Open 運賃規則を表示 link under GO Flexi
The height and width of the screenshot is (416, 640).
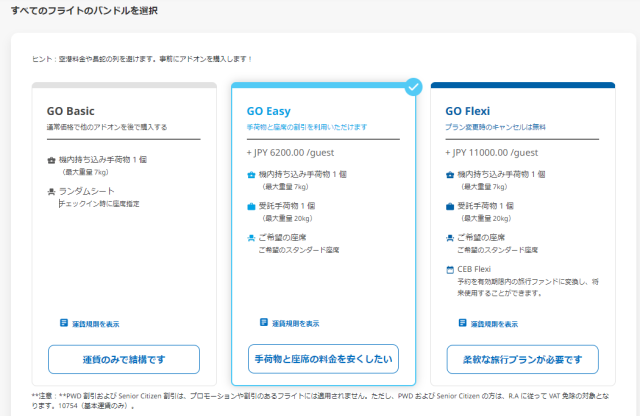[x=495, y=323]
